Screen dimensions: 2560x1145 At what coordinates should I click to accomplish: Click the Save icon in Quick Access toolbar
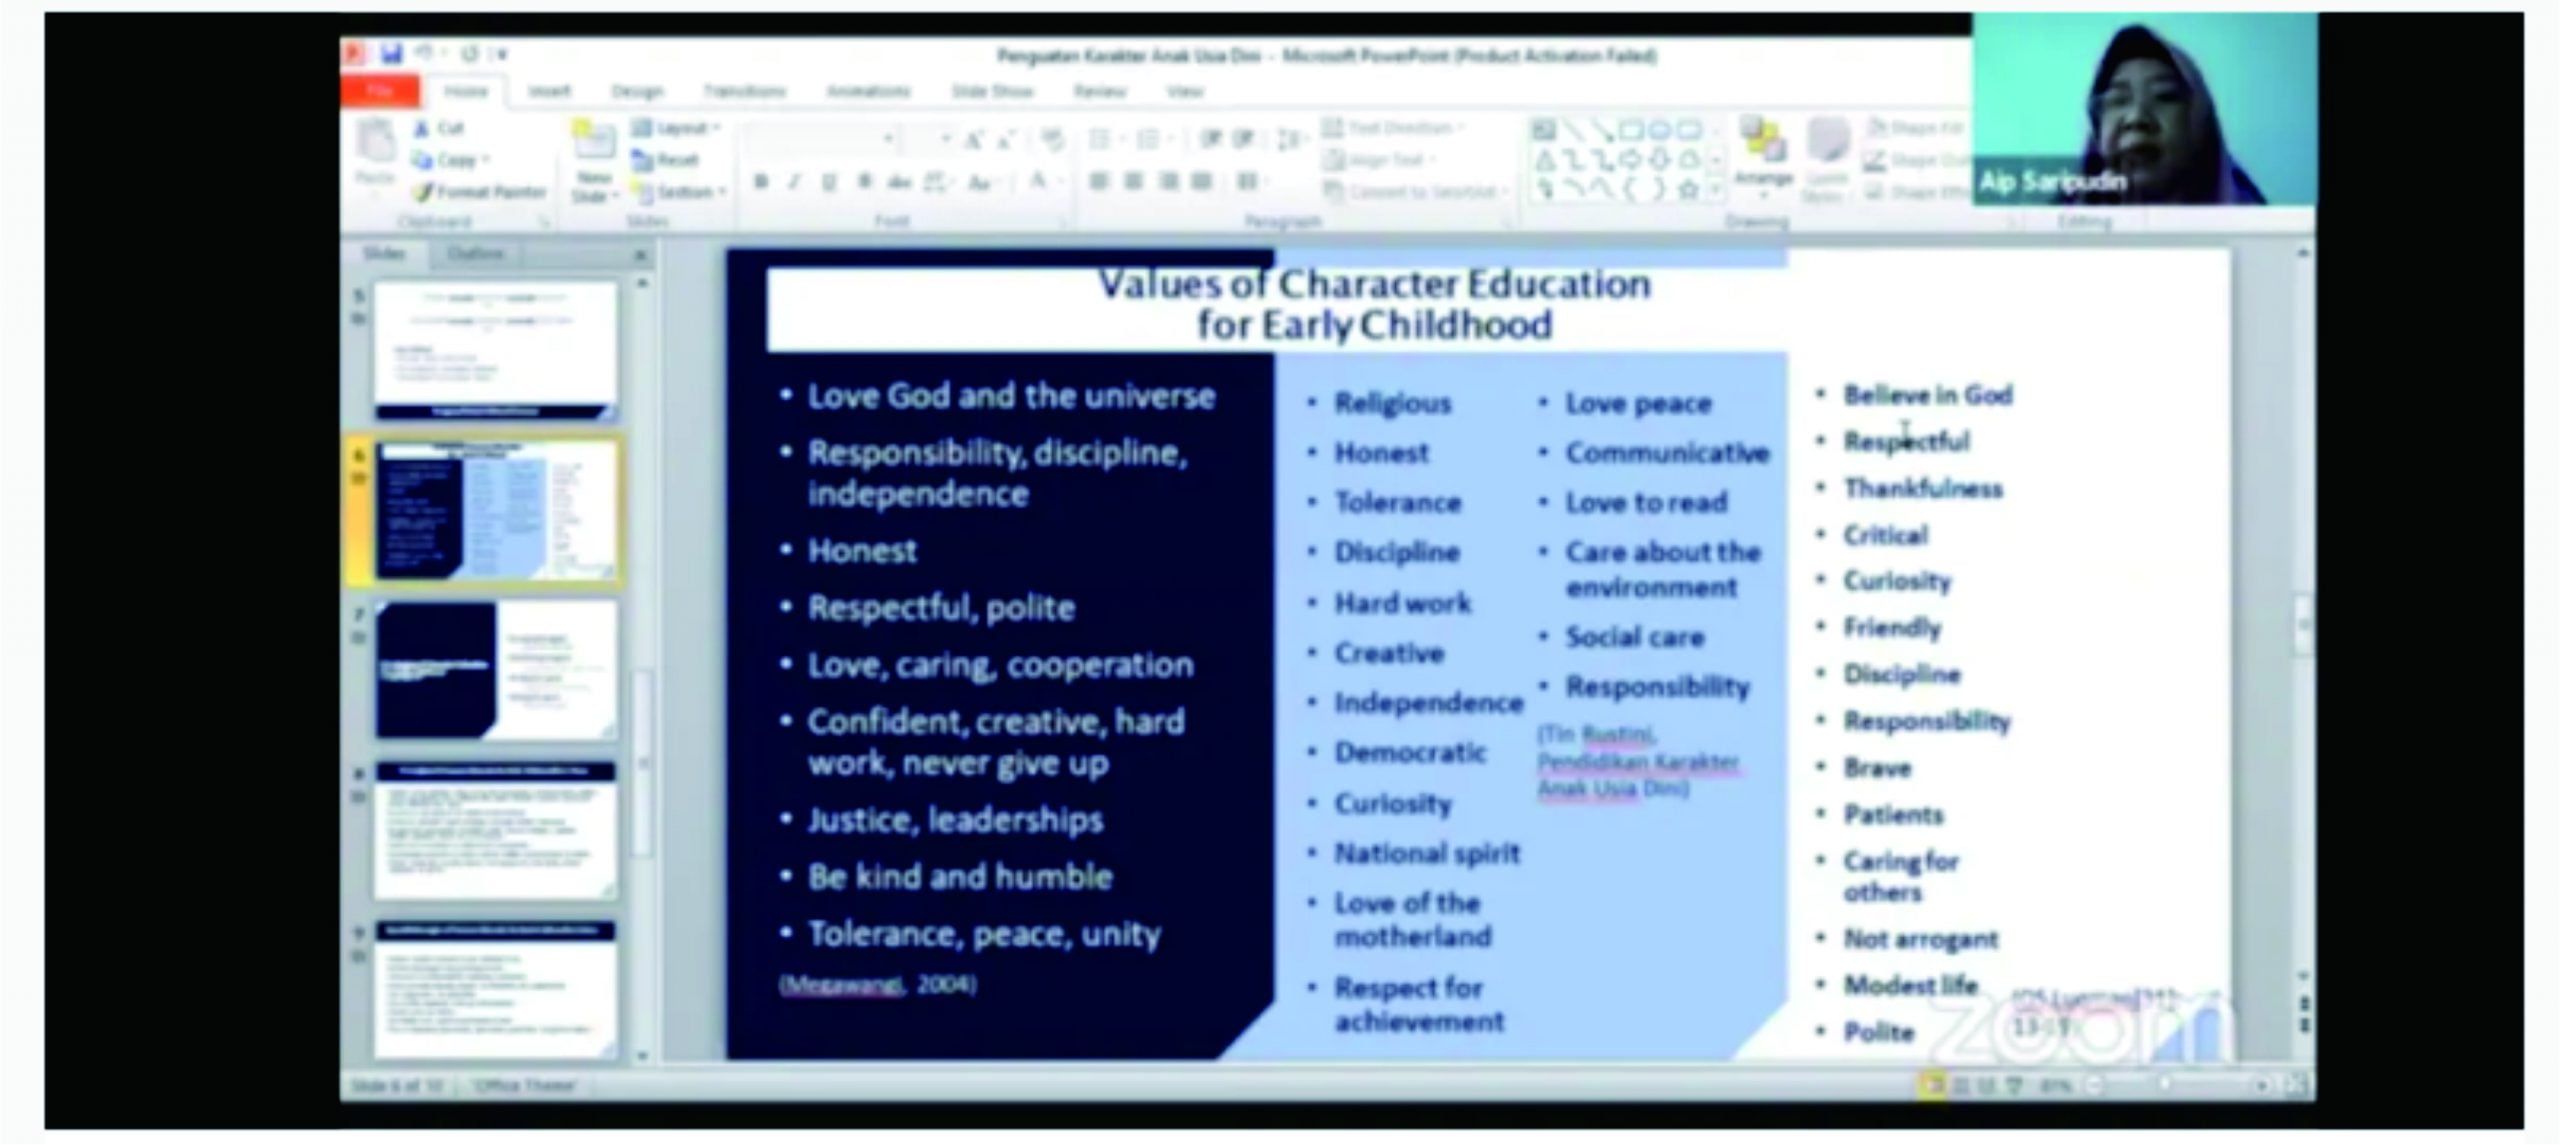(390, 53)
